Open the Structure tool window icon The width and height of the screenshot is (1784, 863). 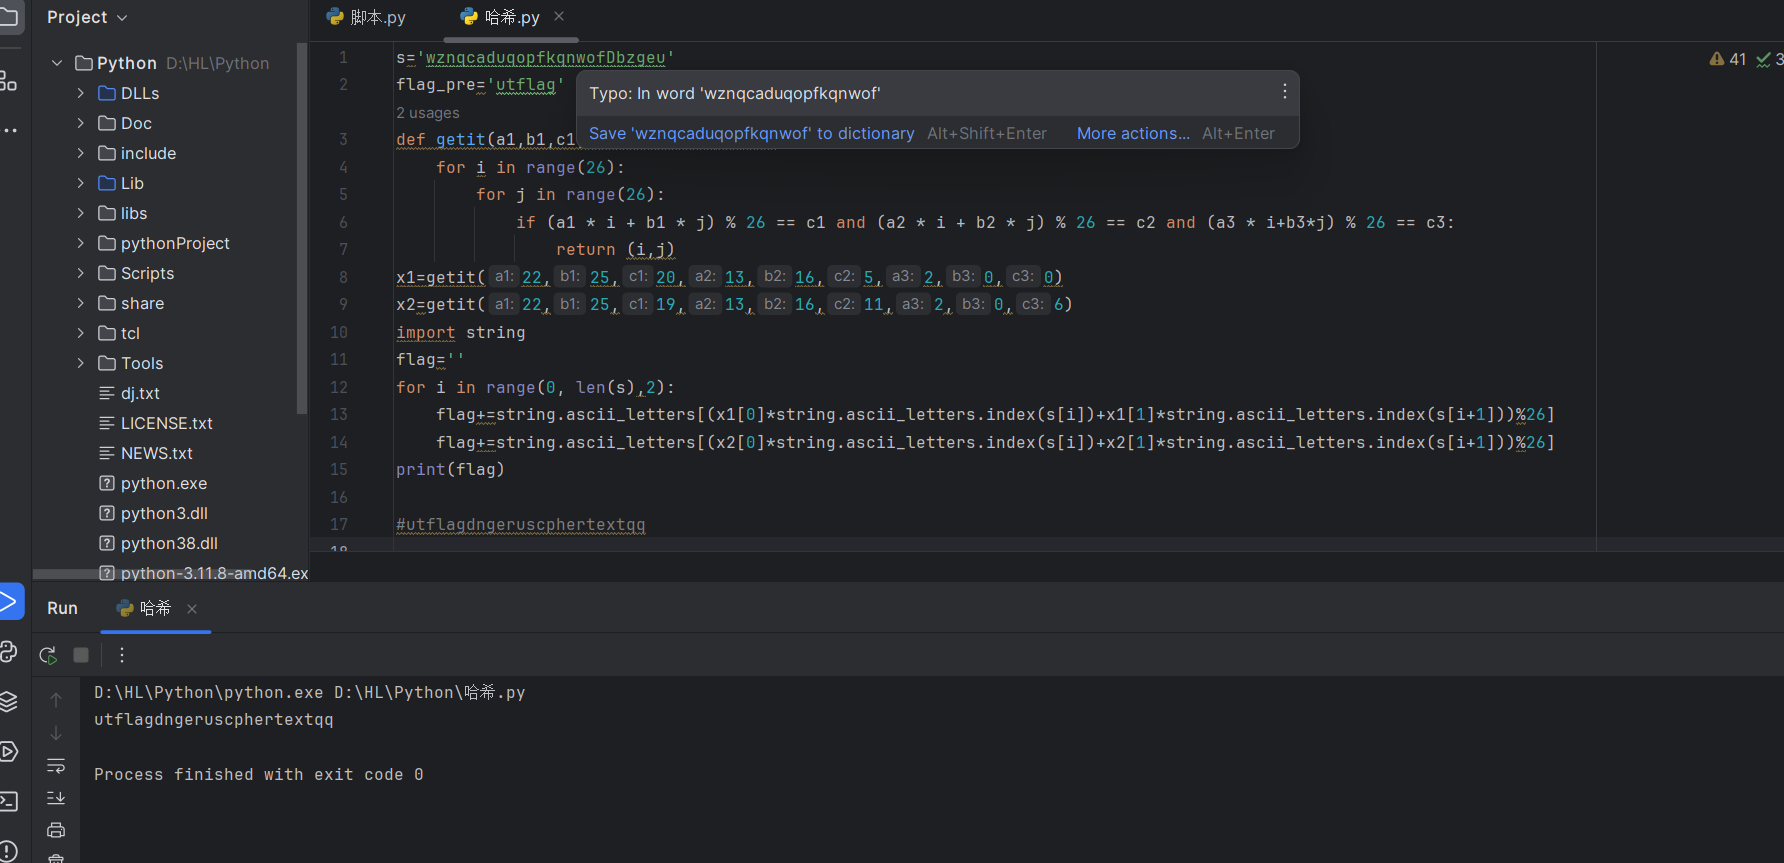point(9,82)
